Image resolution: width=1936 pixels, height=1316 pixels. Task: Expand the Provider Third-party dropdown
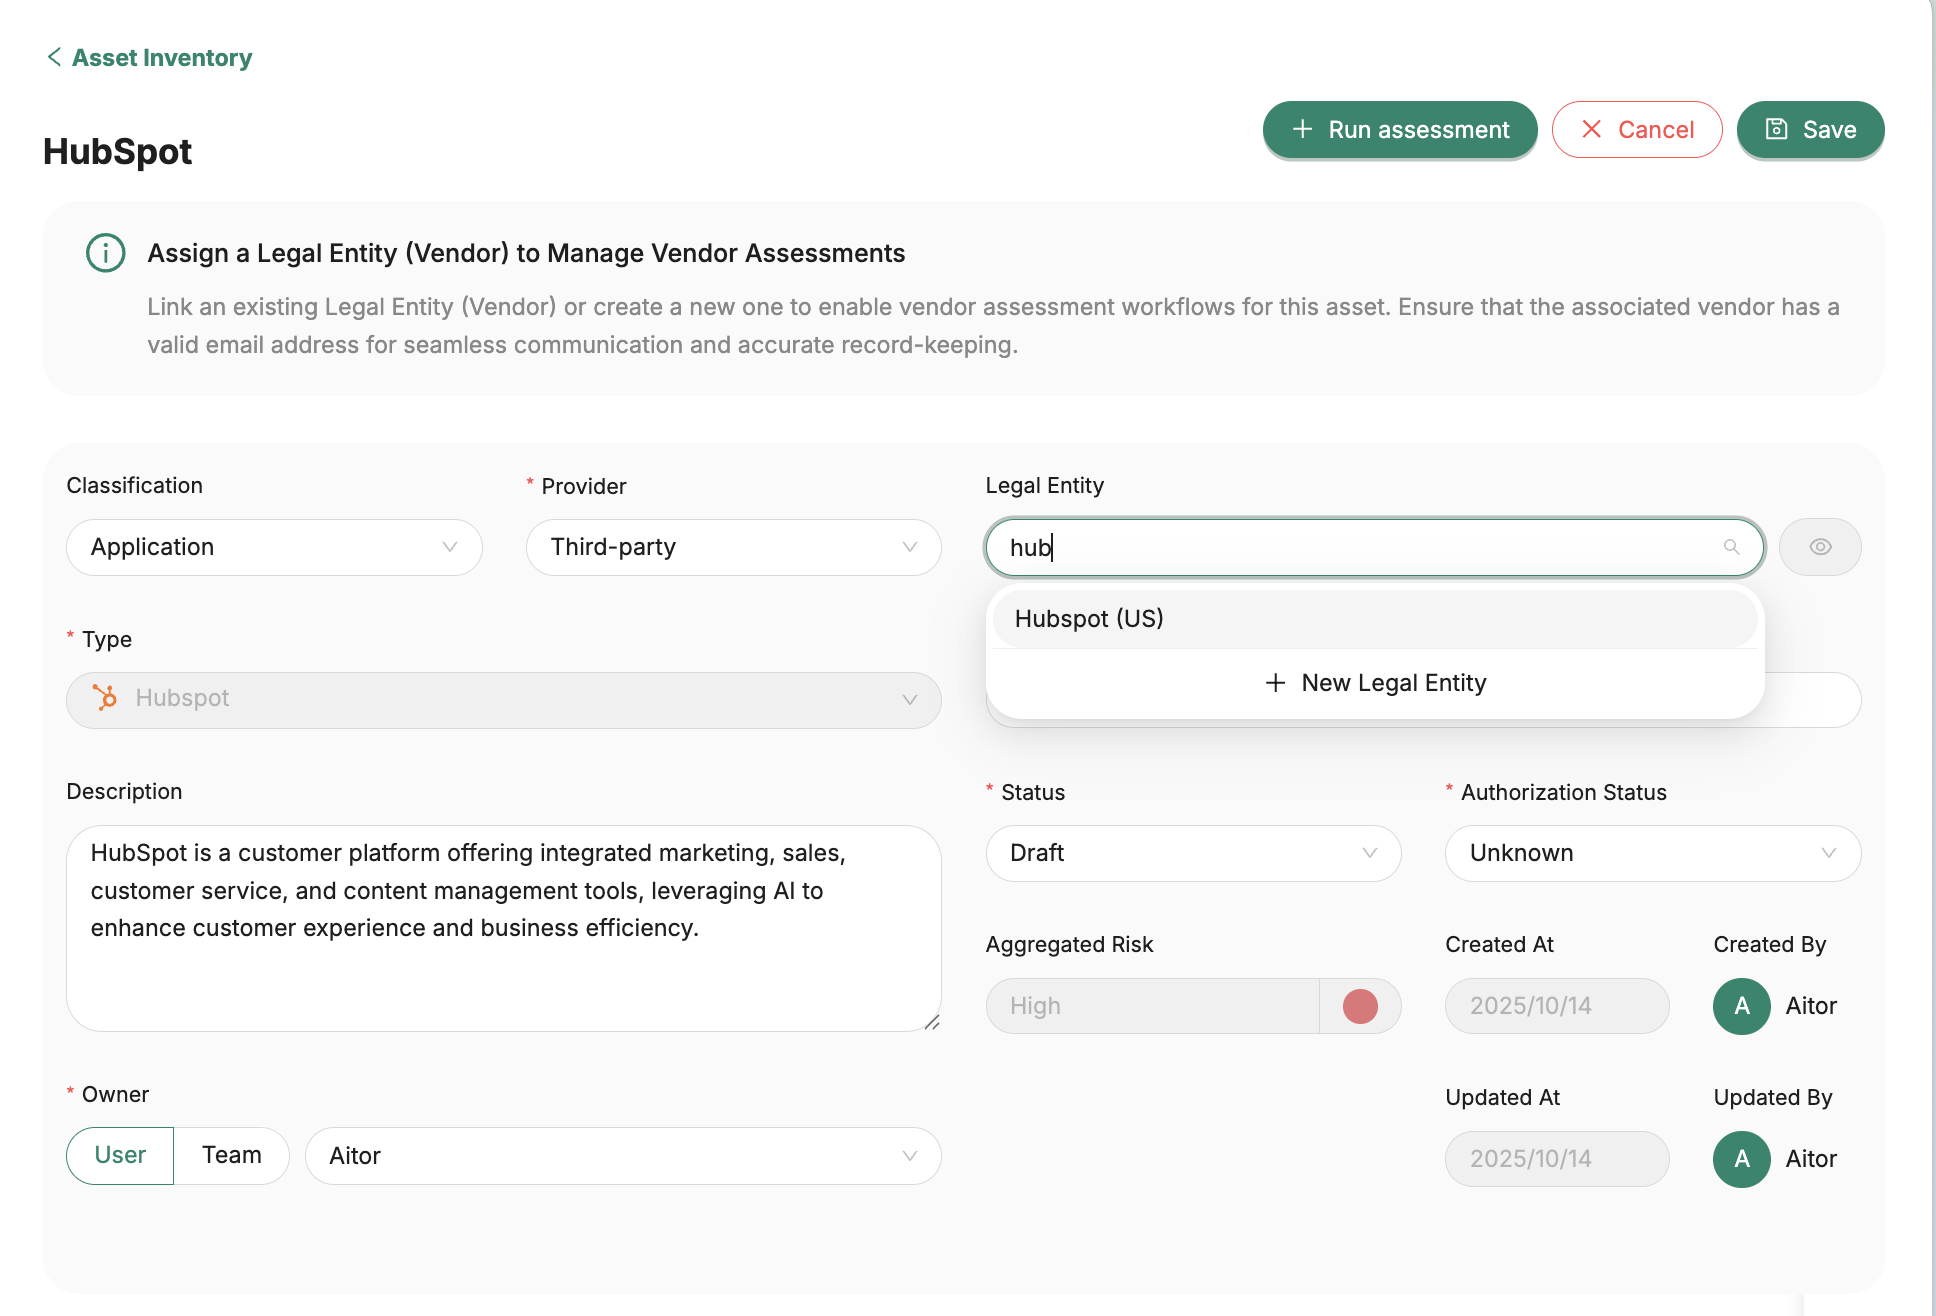[x=733, y=547]
